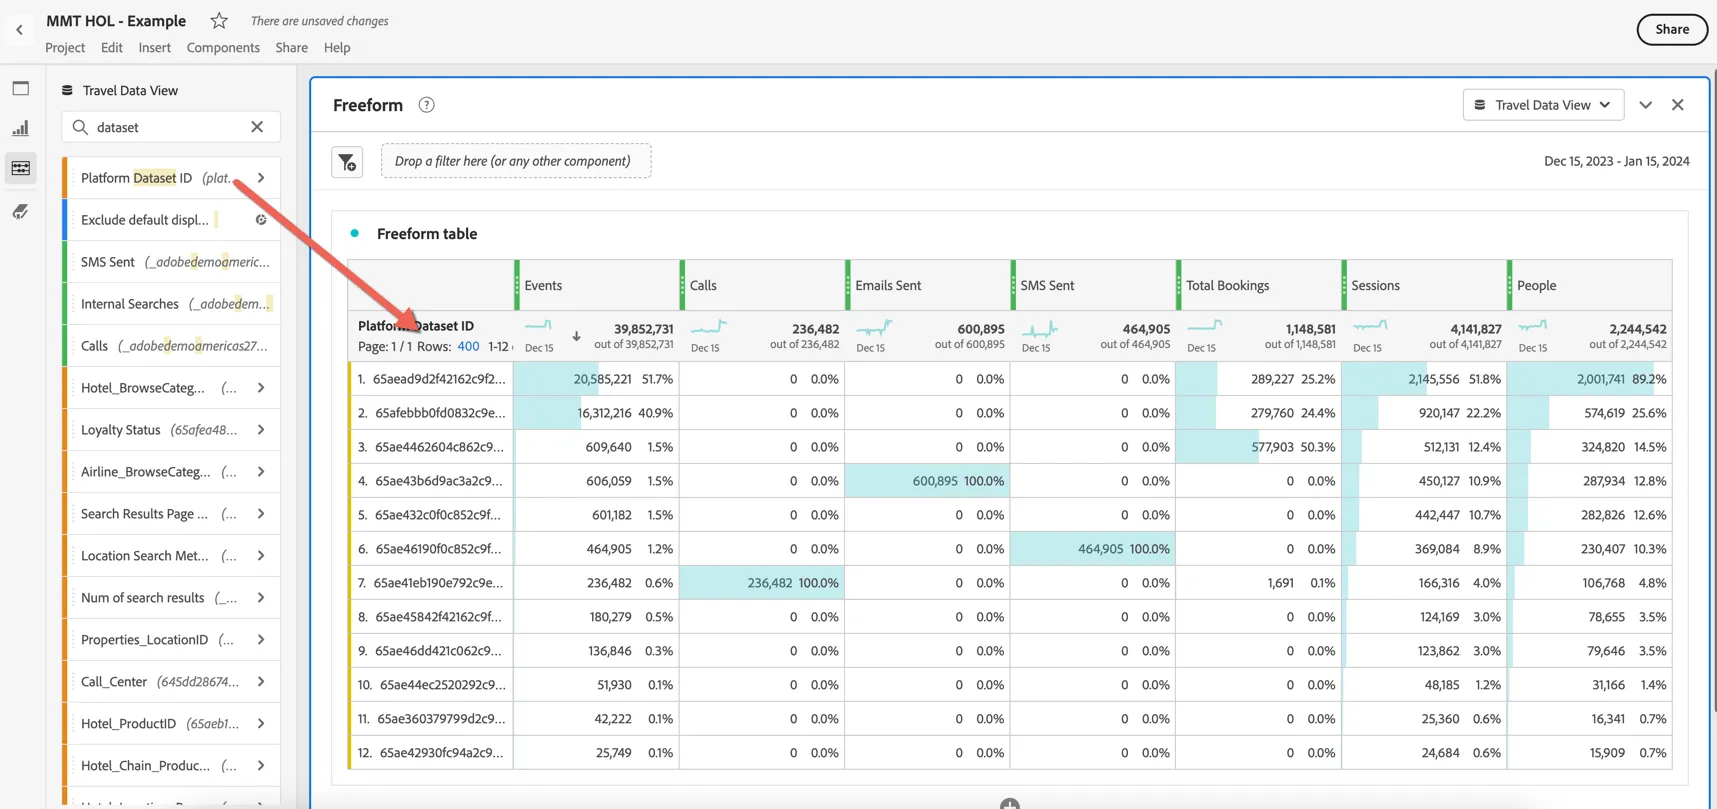Select the People column header

(1590, 286)
